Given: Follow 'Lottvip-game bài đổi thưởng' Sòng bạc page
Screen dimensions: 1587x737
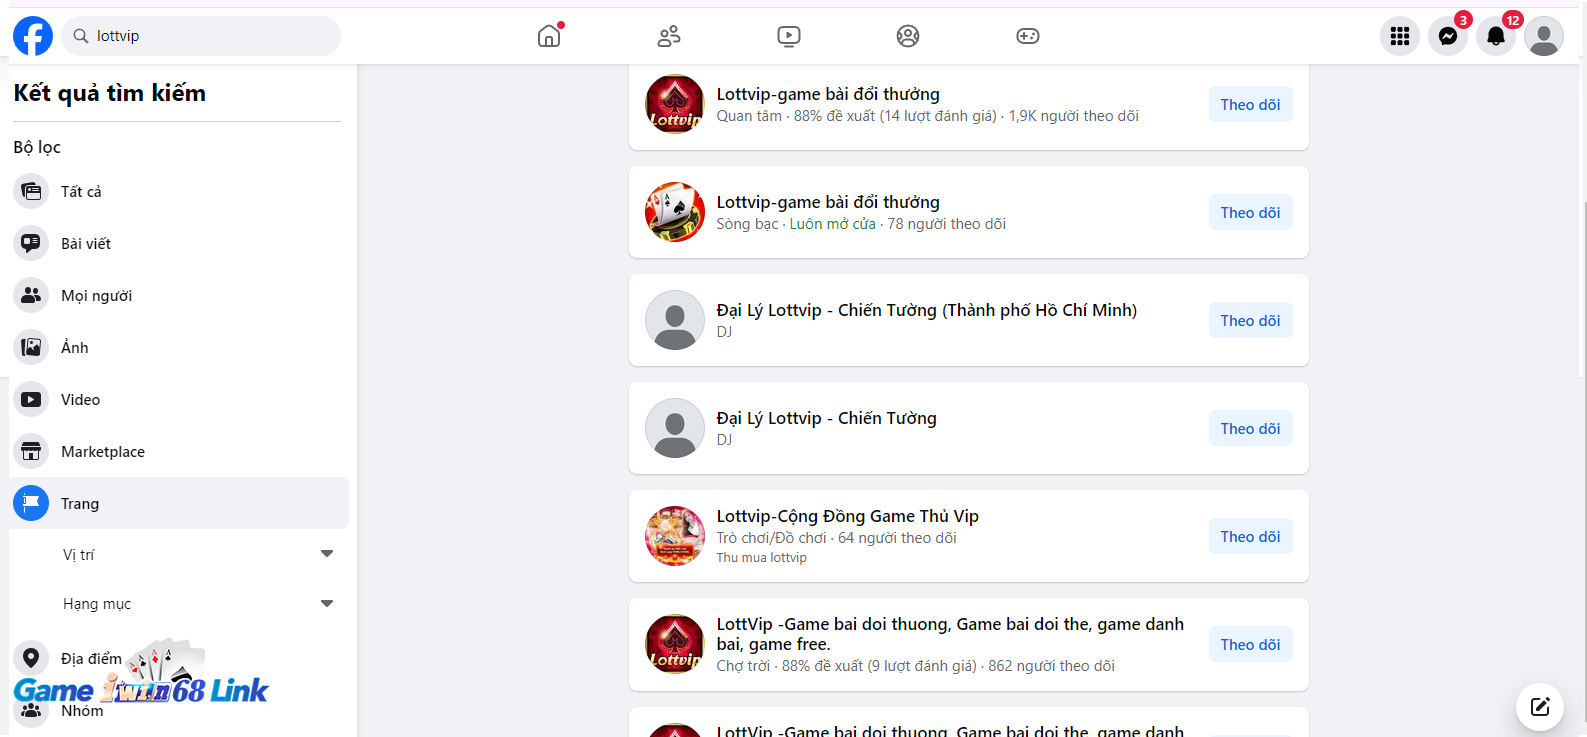Looking at the screenshot, I should point(1250,212).
